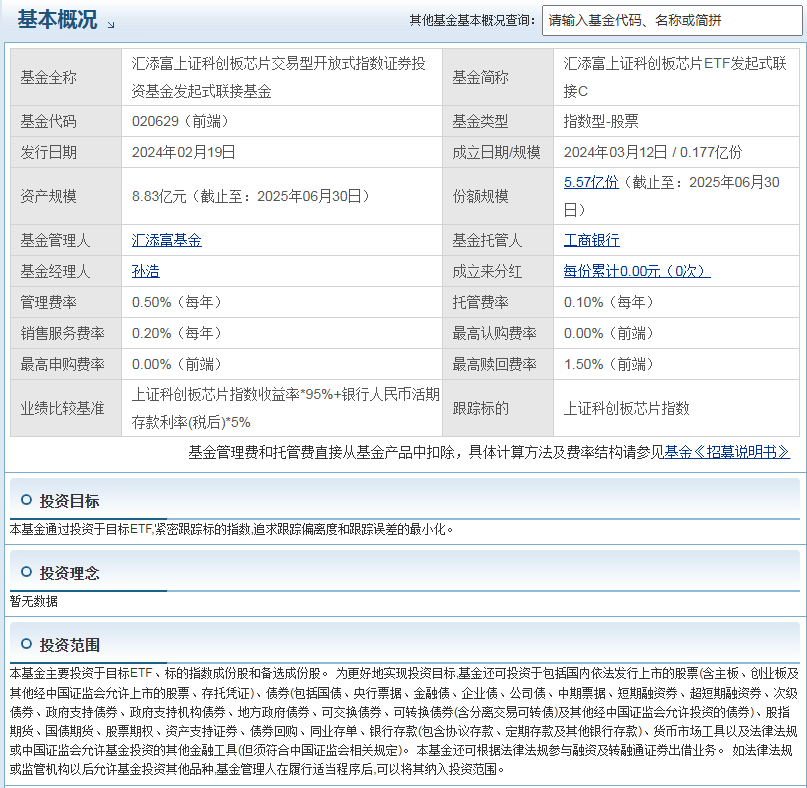Screen dimensions: 807x788
Task: Open the 基金《招募说明书》 prospectus link
Action: tap(727, 452)
